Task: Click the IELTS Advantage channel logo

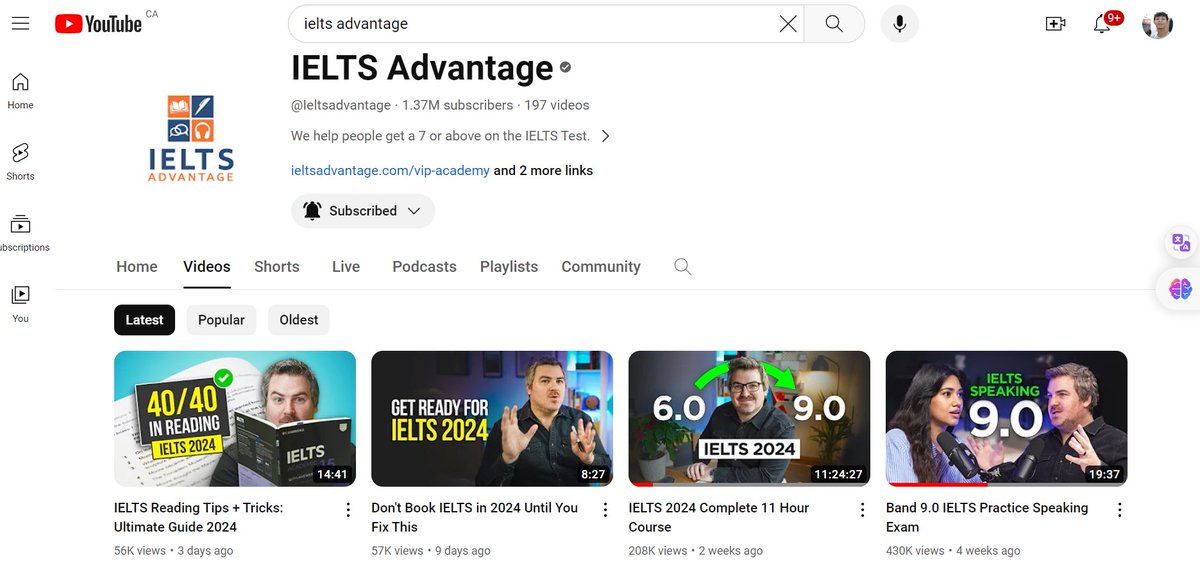Action: [190, 138]
